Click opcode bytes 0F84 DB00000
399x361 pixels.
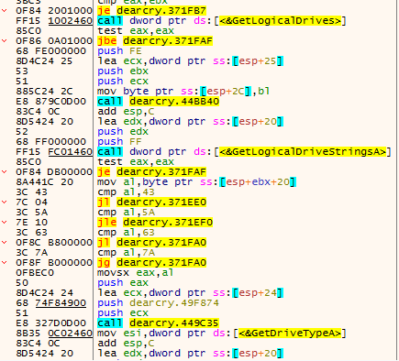[54, 172]
